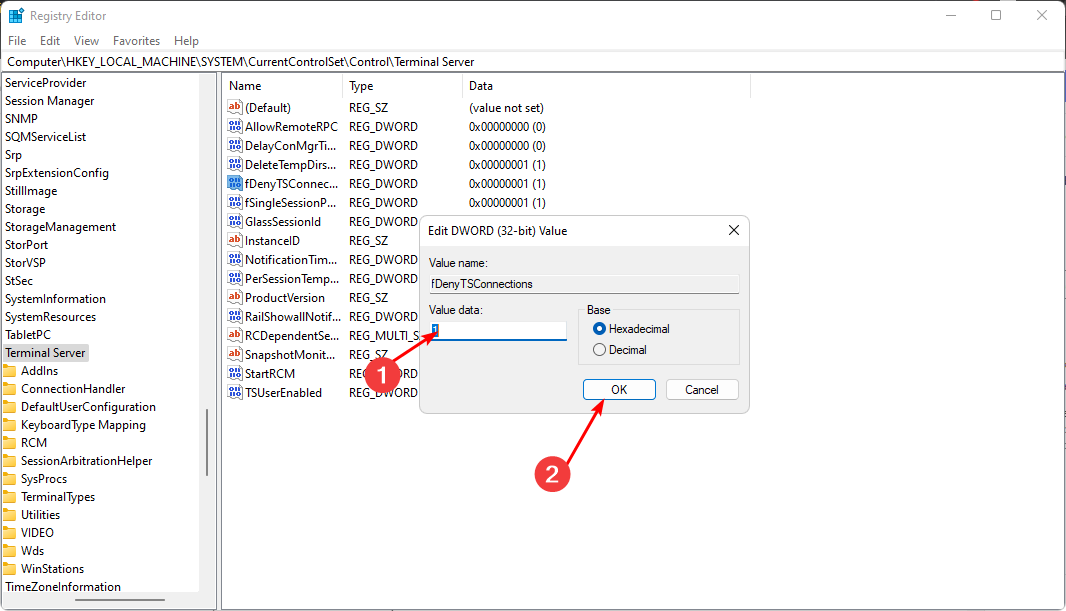Screen dimensions: 1066x611
Task: Click the RCM folder icon
Action: tap(9, 442)
